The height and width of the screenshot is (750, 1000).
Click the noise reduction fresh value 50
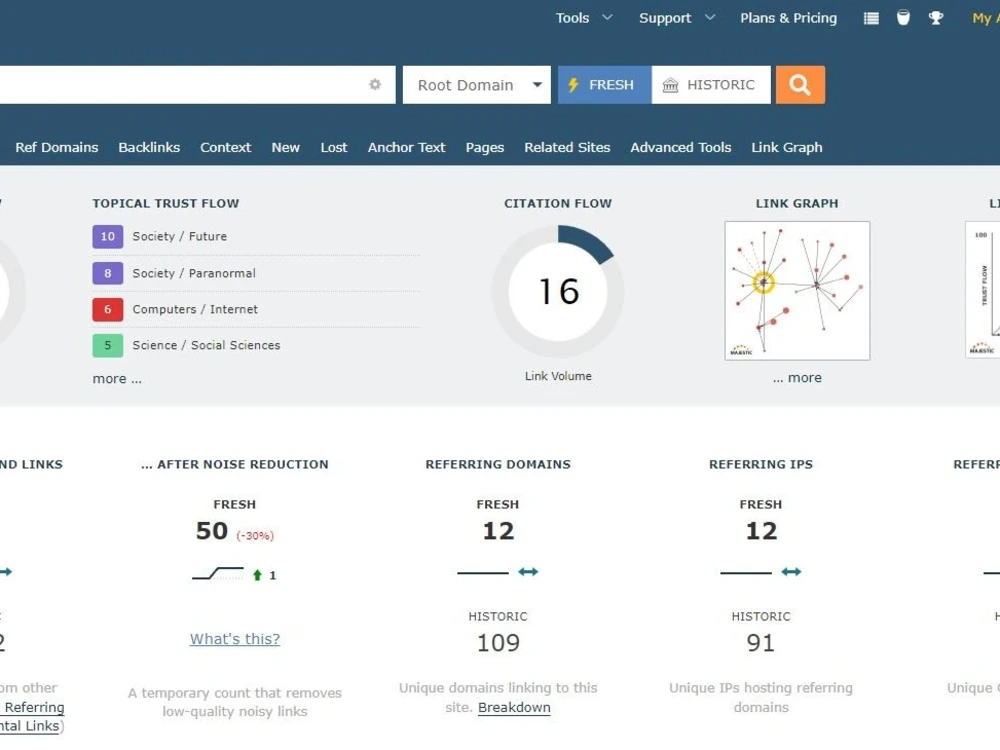212,531
